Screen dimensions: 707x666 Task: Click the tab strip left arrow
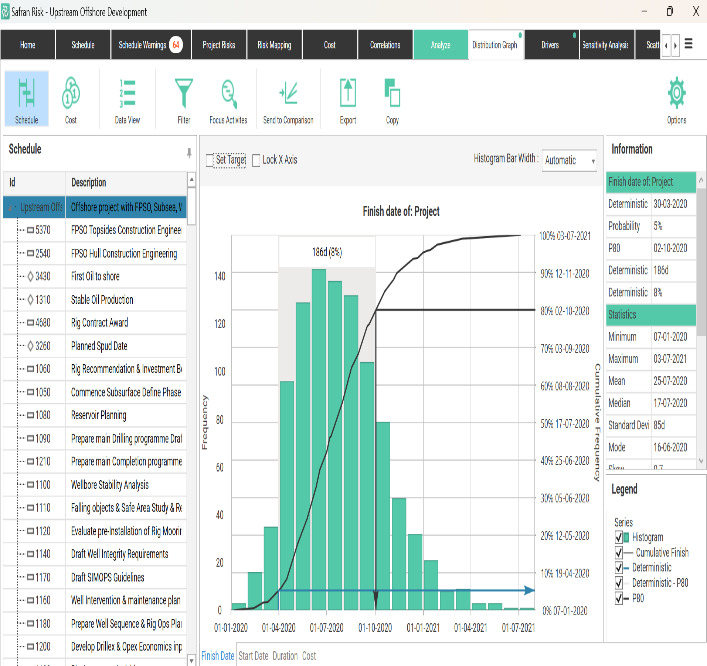click(666, 45)
